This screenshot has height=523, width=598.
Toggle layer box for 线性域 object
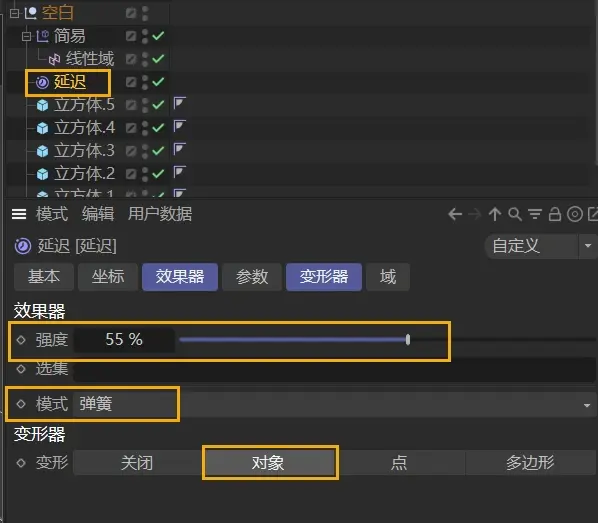[x=131, y=59]
